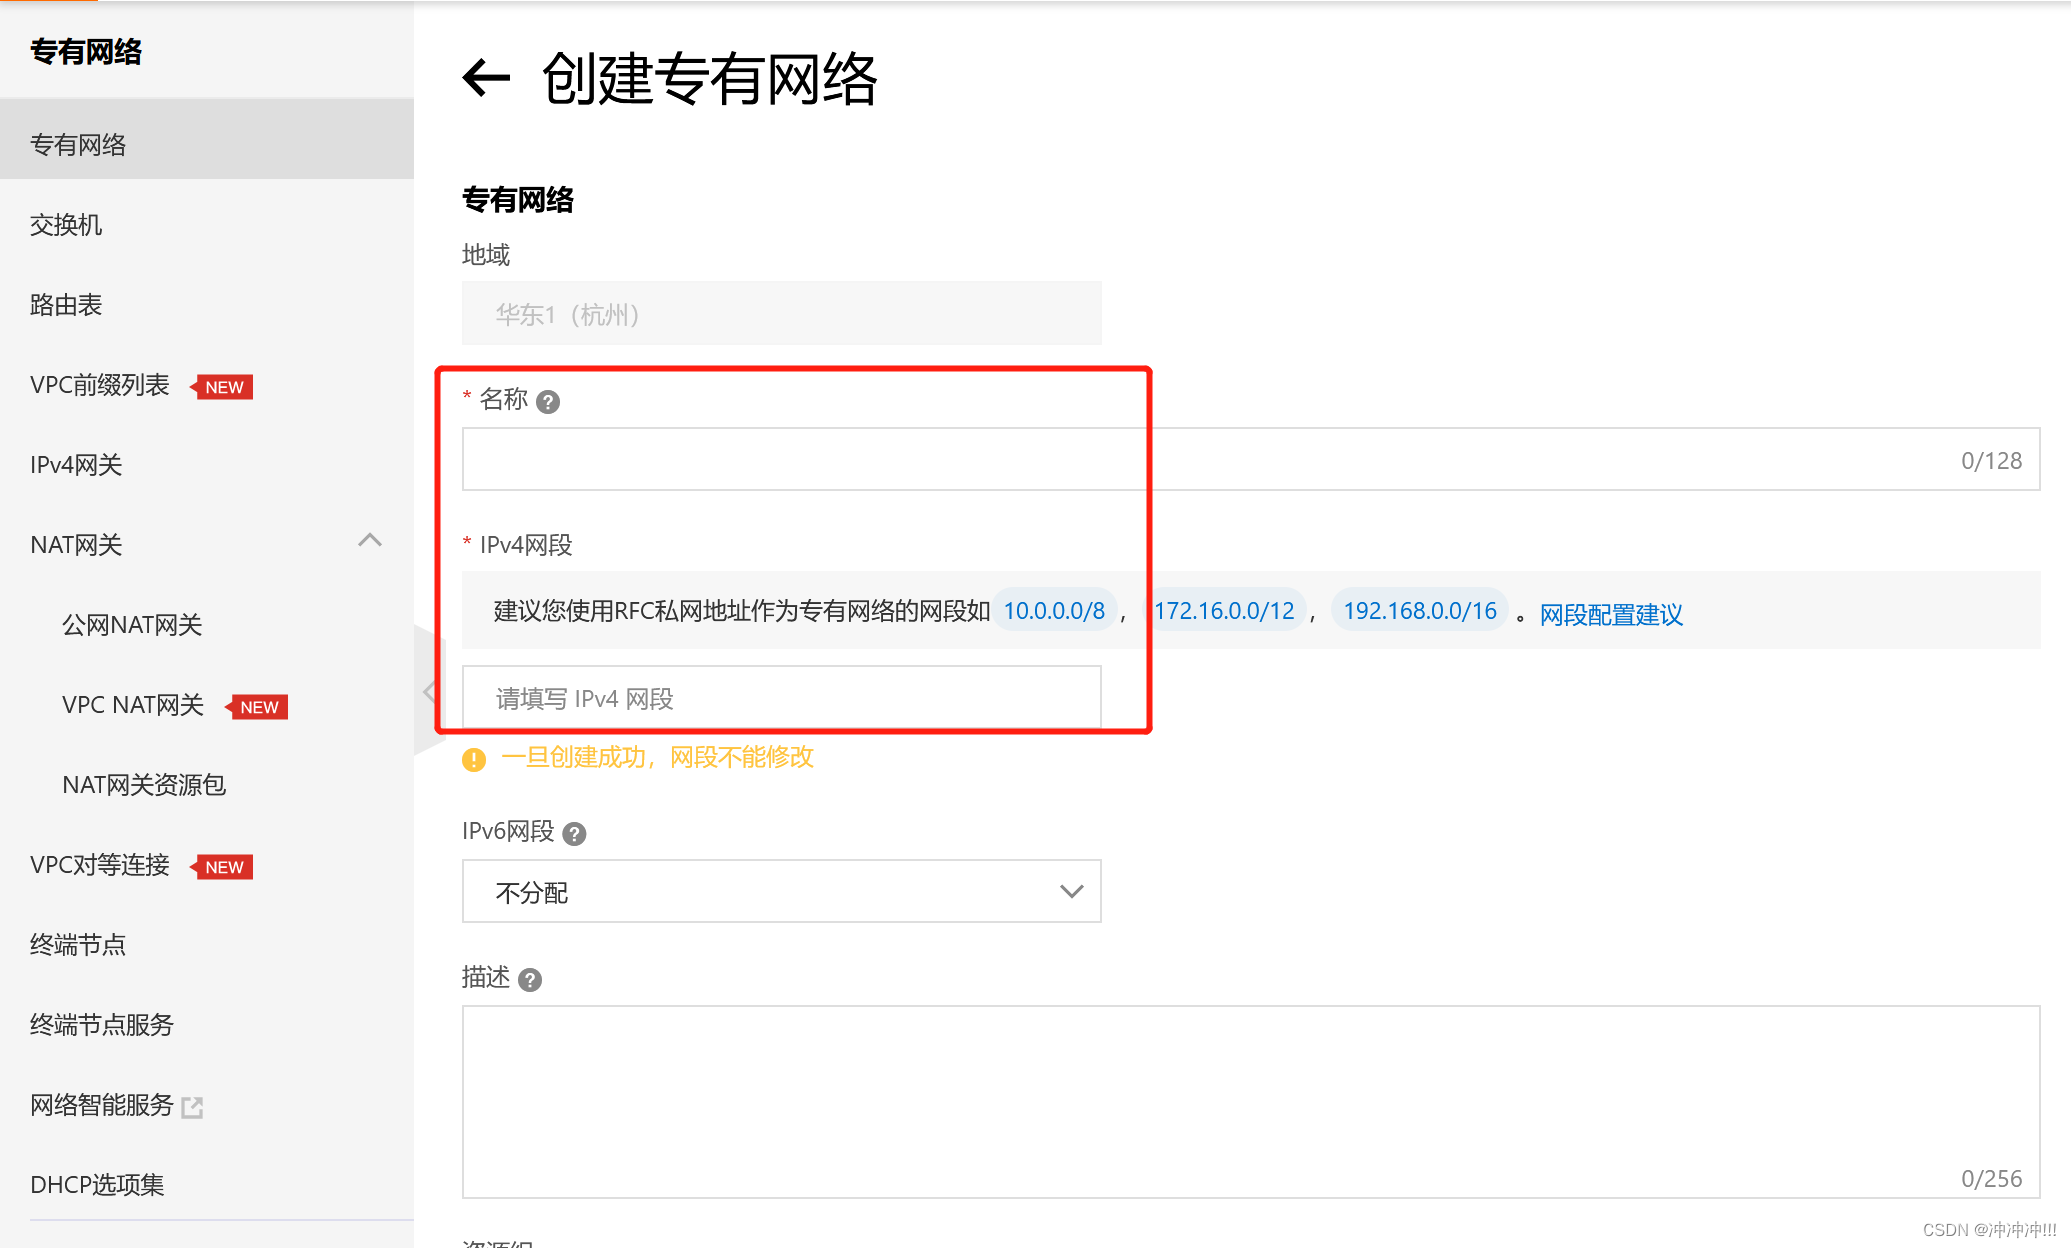Navigate to 路由表 in the sidebar

tap(65, 305)
